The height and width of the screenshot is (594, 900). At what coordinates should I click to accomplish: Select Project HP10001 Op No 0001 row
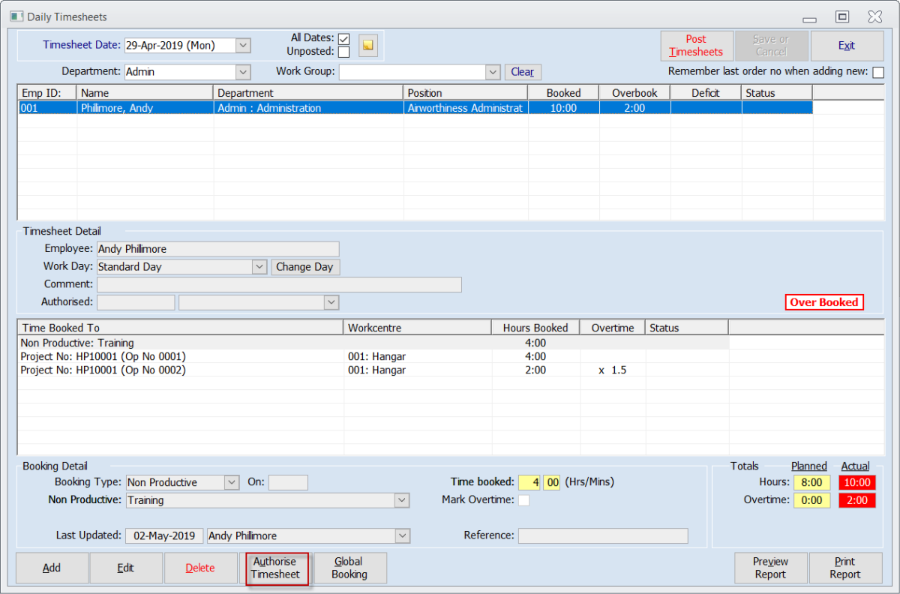[373, 357]
